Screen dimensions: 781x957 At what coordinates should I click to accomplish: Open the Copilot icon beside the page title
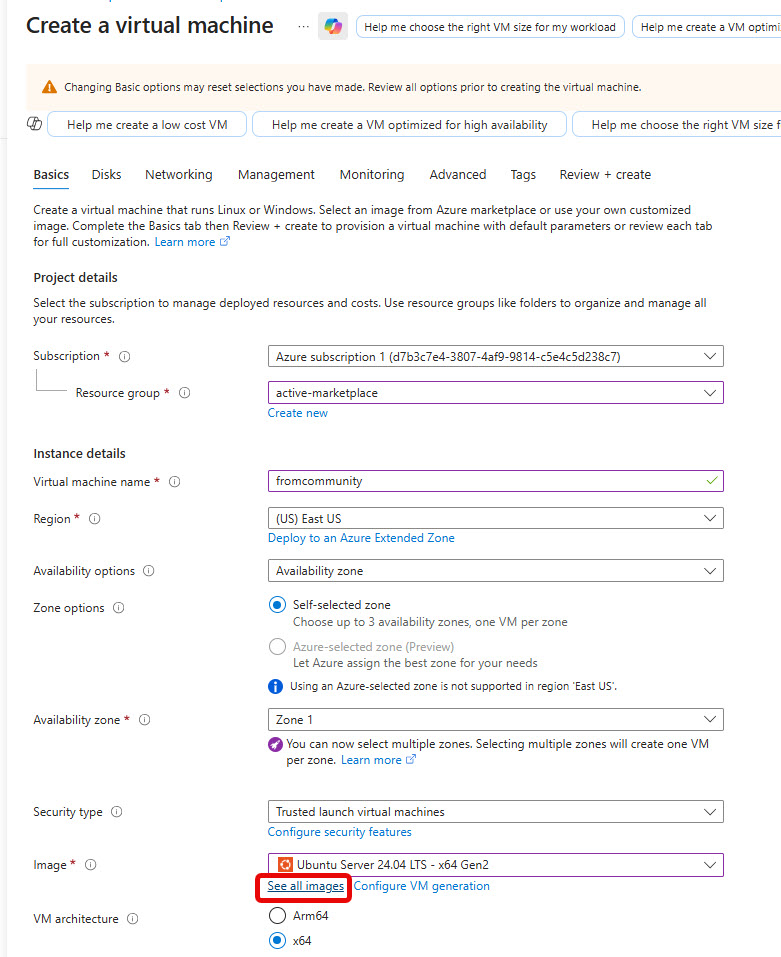pos(333,26)
